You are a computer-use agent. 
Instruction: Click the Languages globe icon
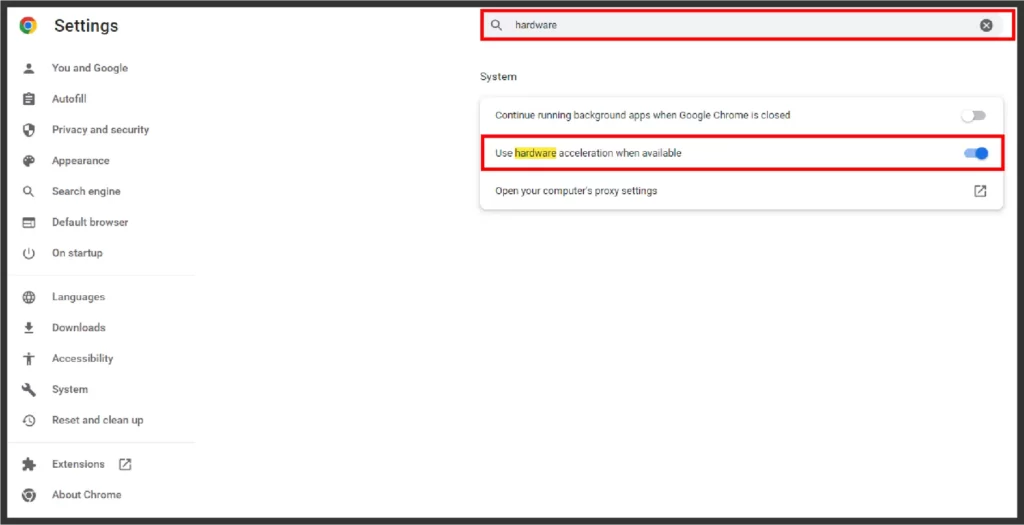(x=29, y=297)
